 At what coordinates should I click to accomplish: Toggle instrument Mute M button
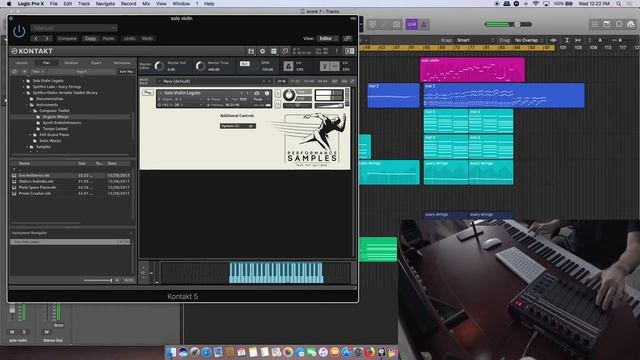278,104
